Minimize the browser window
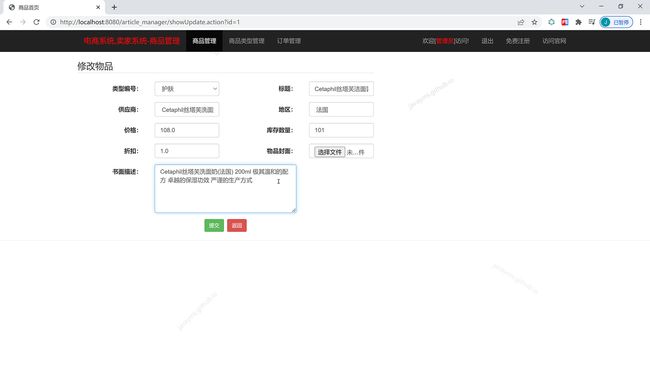This screenshot has height=366, width=650. tap(601, 6)
